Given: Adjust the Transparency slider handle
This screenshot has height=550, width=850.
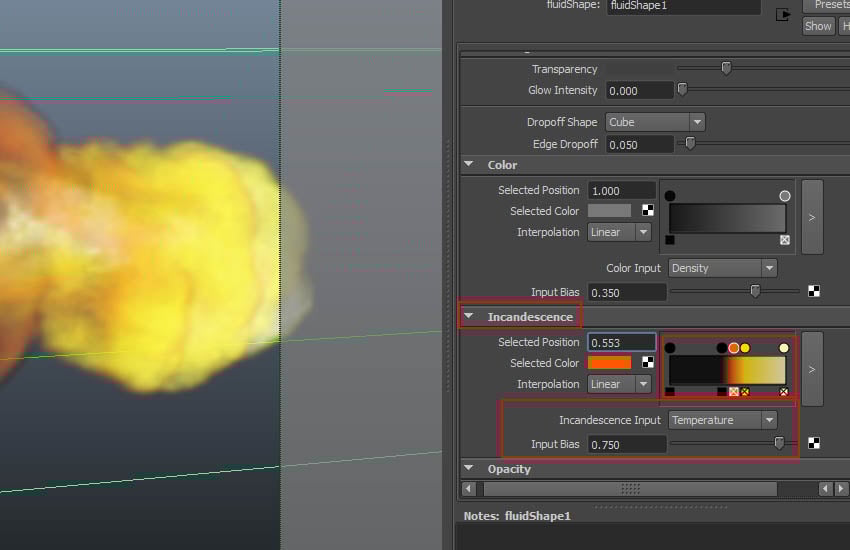Looking at the screenshot, I should tap(726, 68).
